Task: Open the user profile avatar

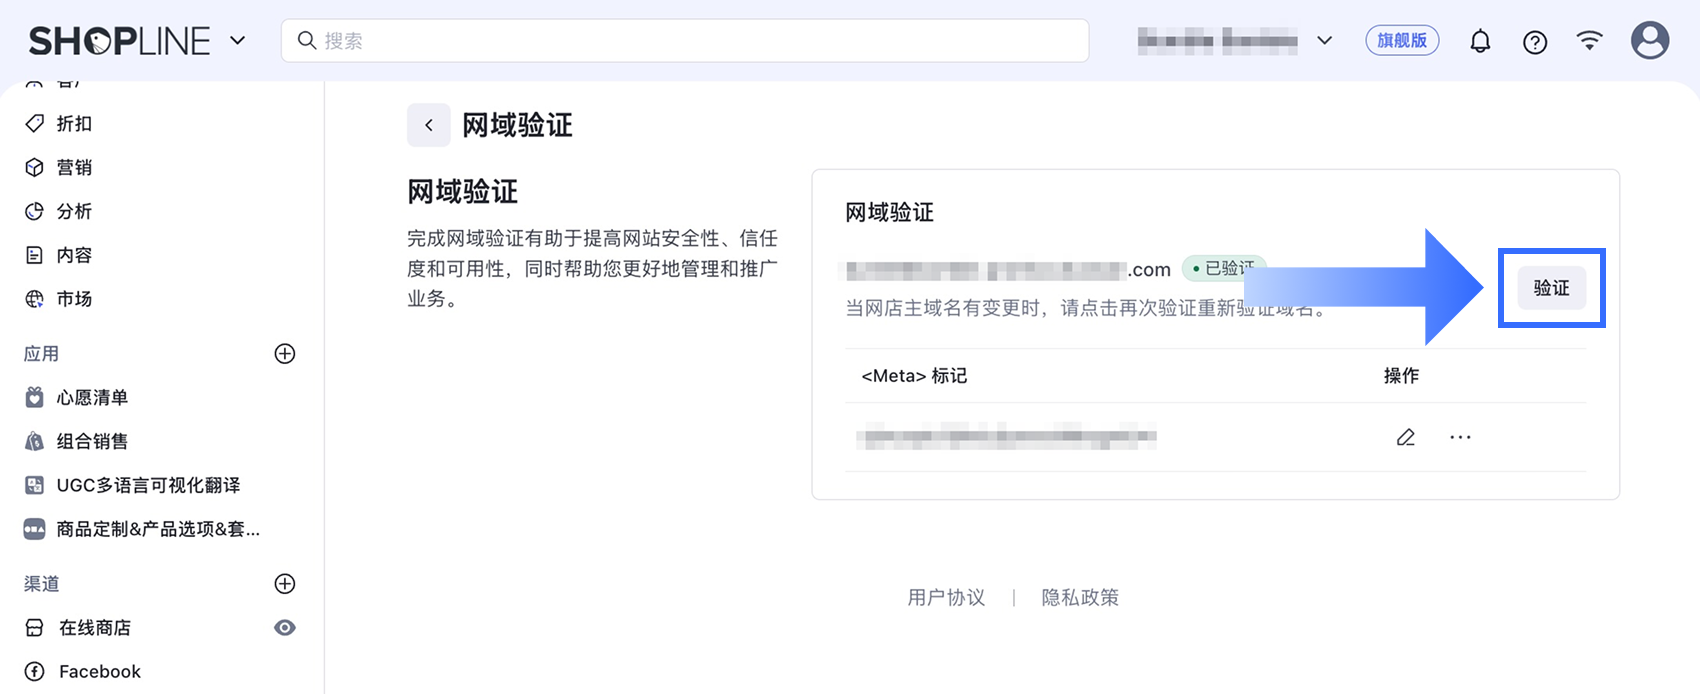Action: (x=1650, y=41)
